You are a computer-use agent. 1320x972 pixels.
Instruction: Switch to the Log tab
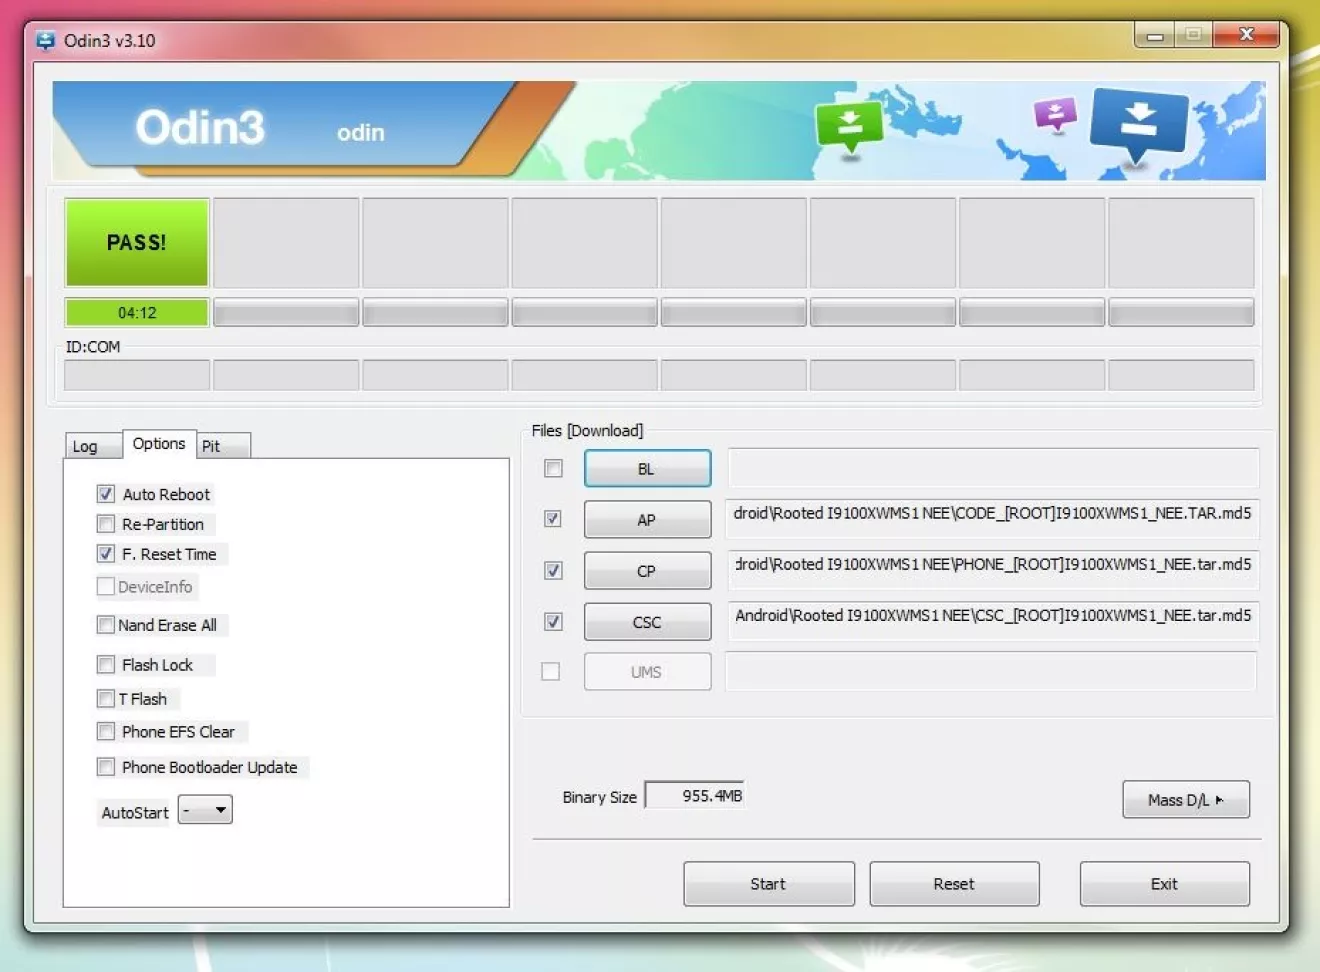coord(92,446)
